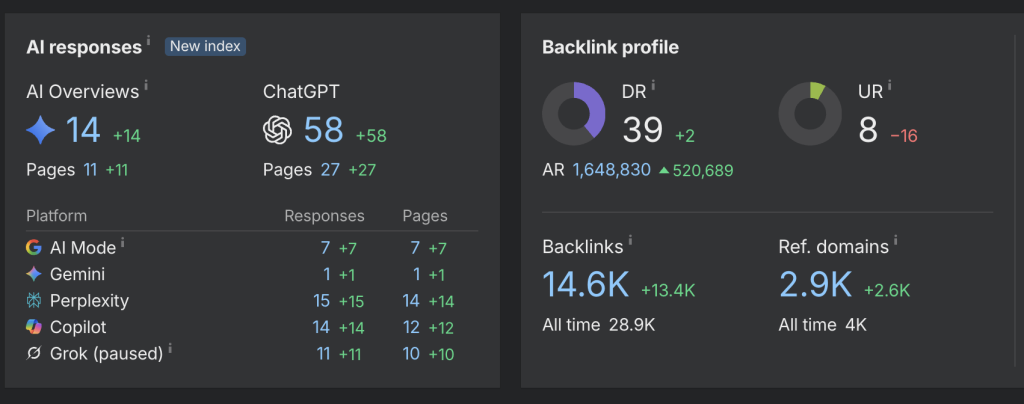Open Copilot pages value 12

411,327
